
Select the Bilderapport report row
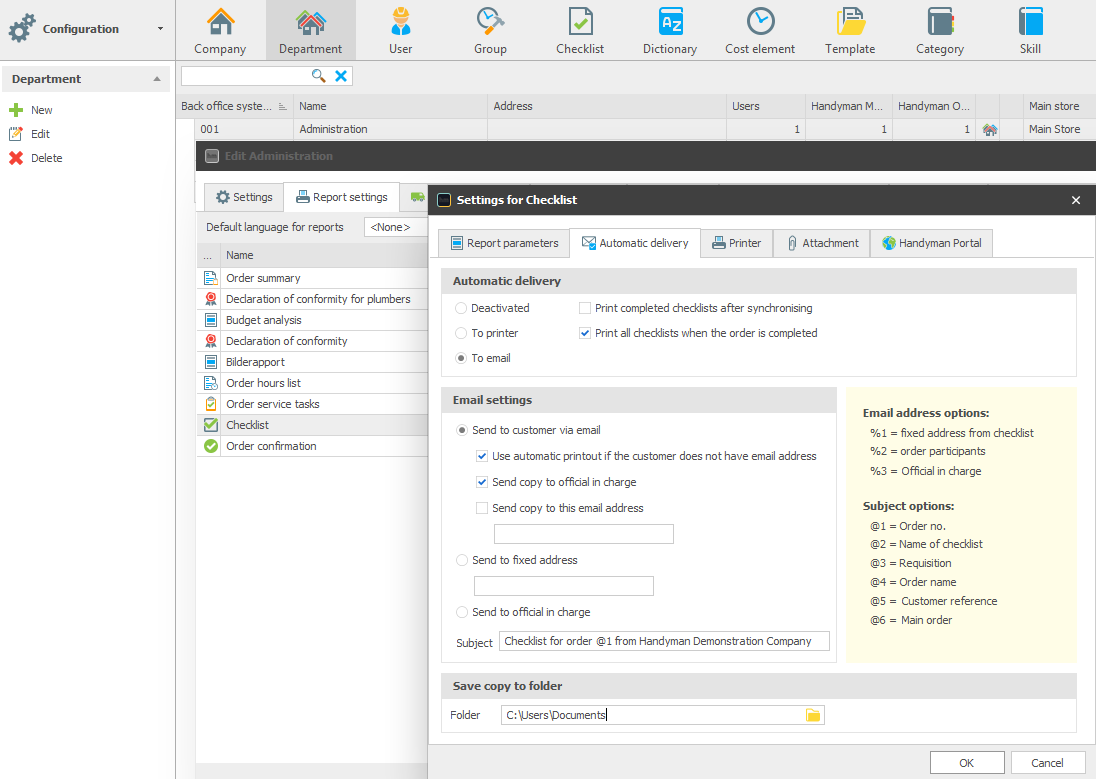[312, 362]
